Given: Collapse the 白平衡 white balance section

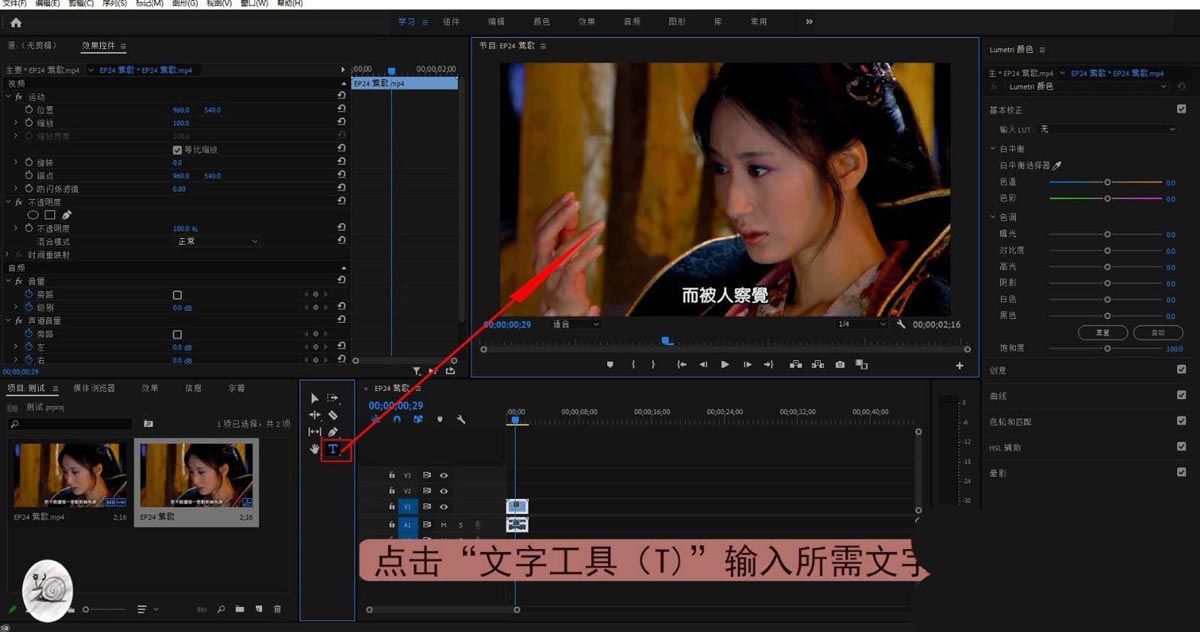Looking at the screenshot, I should click(x=993, y=149).
